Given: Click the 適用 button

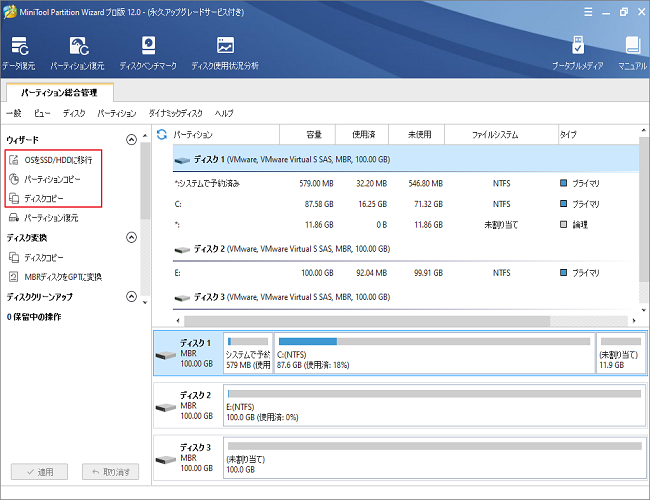Looking at the screenshot, I should (x=39, y=472).
